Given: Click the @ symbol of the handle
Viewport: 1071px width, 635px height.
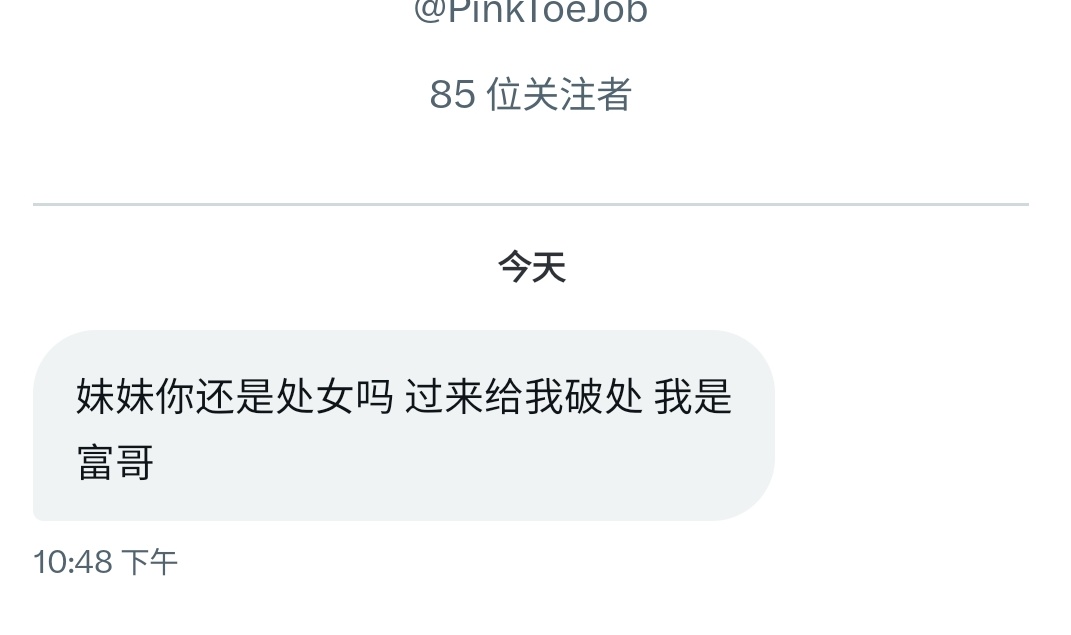Looking at the screenshot, I should click(x=430, y=11).
